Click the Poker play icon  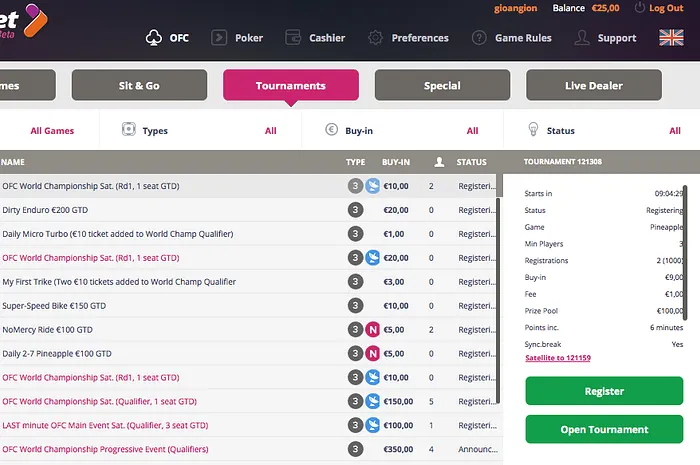click(218, 38)
